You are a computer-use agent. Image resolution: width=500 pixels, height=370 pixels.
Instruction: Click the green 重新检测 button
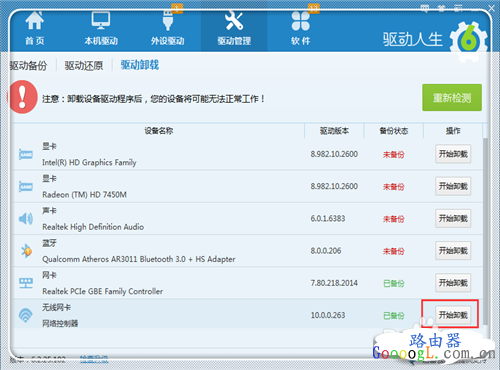452,98
